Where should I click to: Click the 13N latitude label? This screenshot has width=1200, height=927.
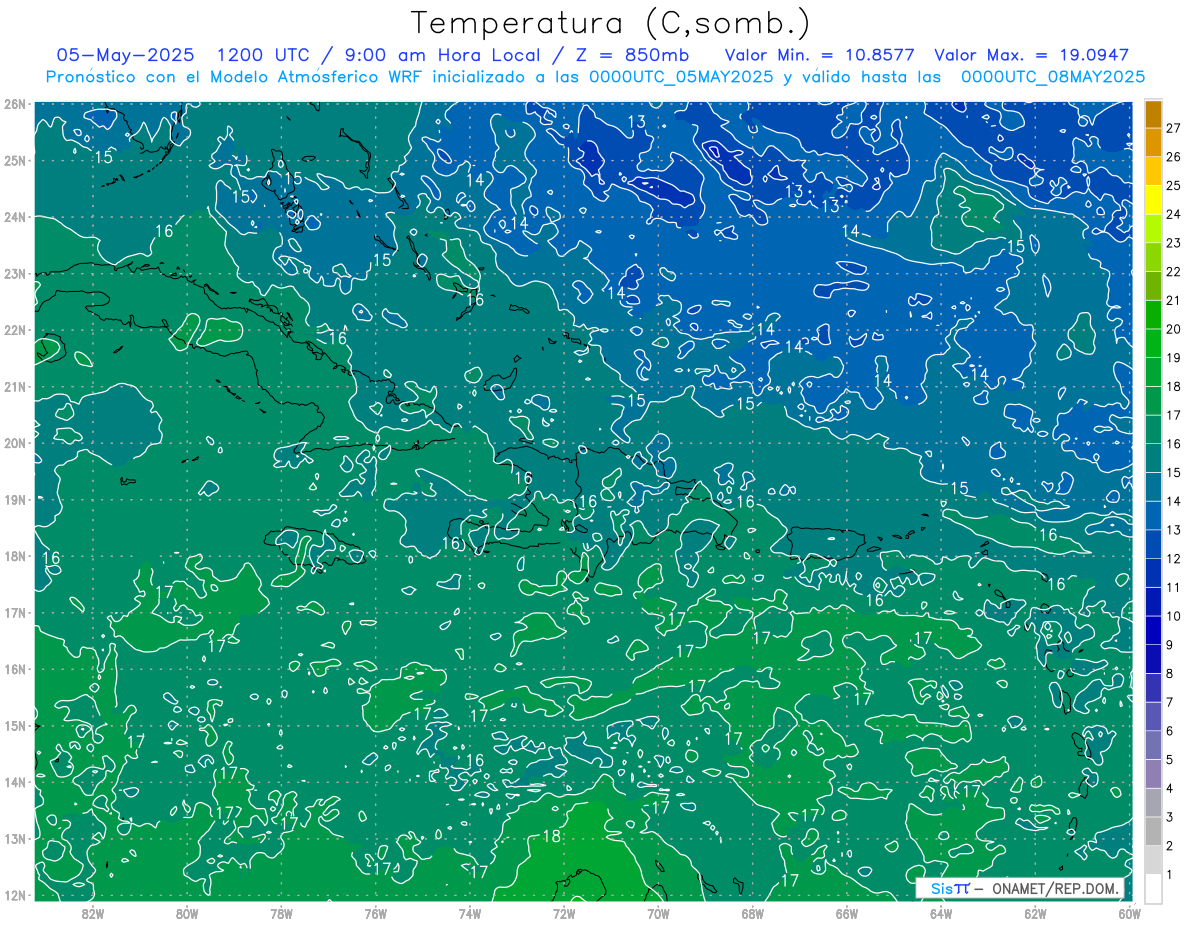tap(15, 838)
